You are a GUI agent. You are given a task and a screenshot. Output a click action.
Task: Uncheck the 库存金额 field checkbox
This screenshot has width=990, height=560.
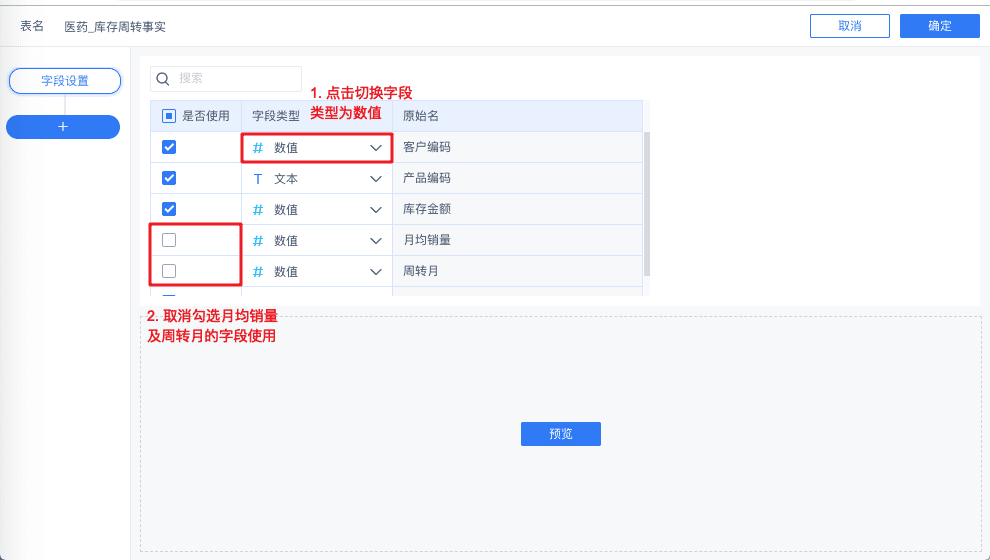(x=169, y=209)
